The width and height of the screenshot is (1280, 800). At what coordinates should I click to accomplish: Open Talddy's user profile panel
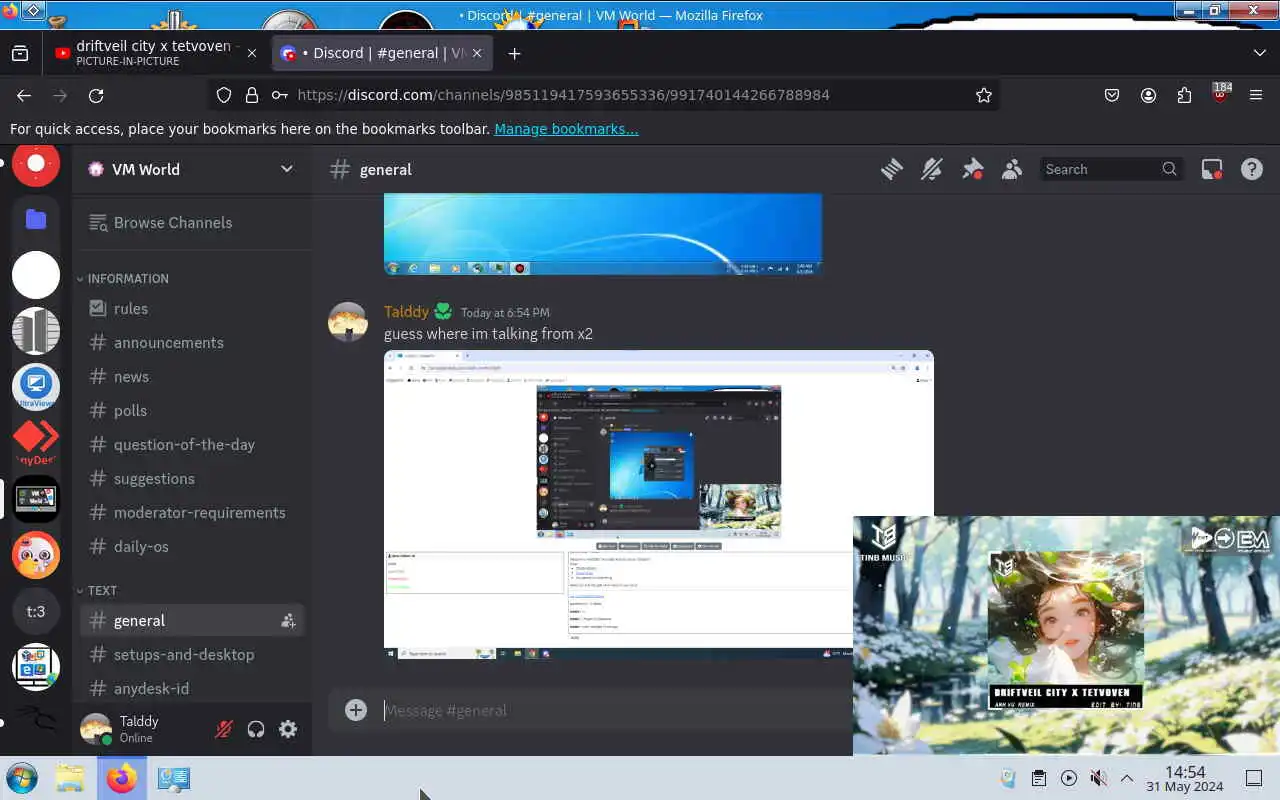(x=140, y=729)
